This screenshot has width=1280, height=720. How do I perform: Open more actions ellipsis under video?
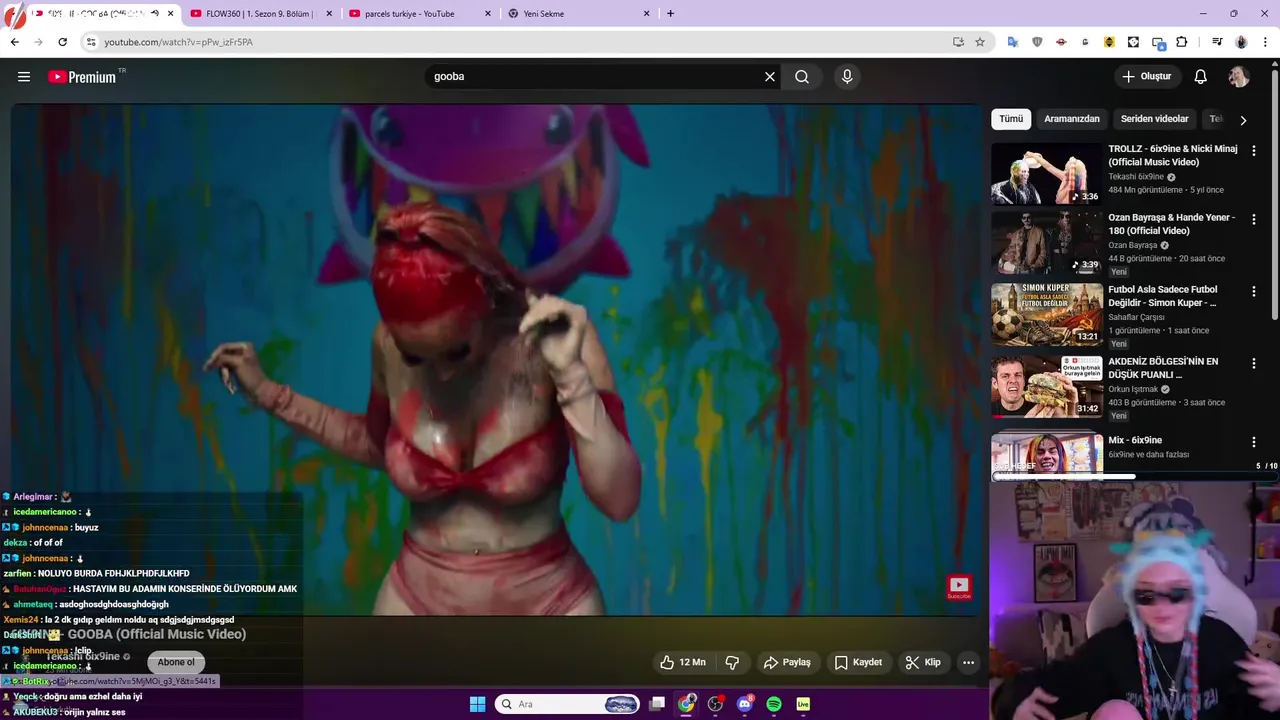[968, 662]
